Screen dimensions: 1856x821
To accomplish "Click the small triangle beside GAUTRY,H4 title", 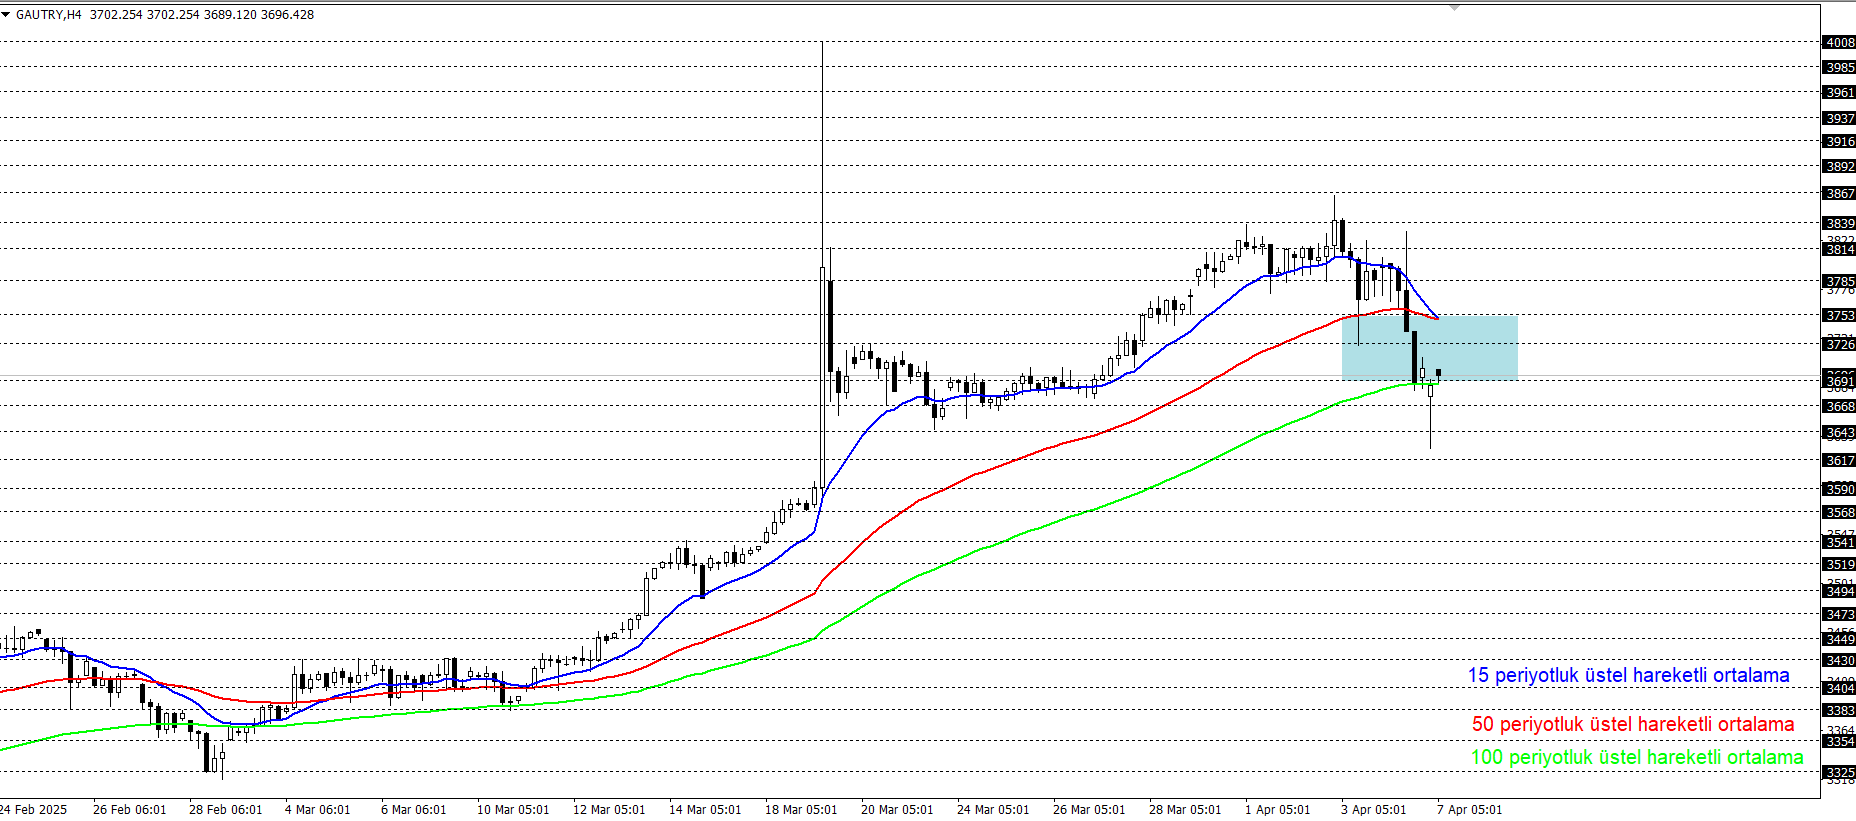I will point(6,15).
